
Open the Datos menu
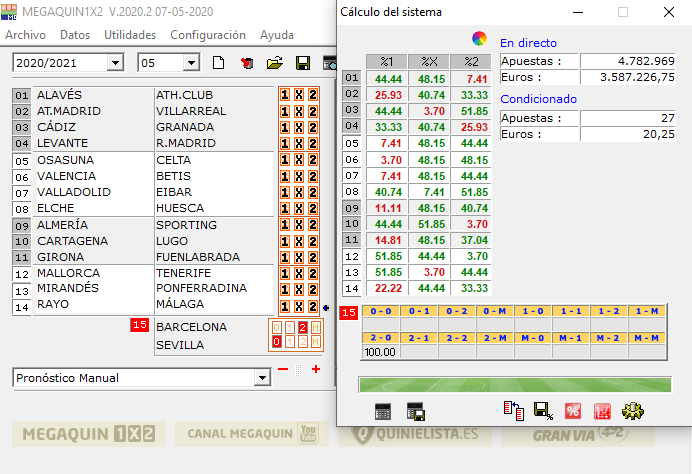click(75, 35)
